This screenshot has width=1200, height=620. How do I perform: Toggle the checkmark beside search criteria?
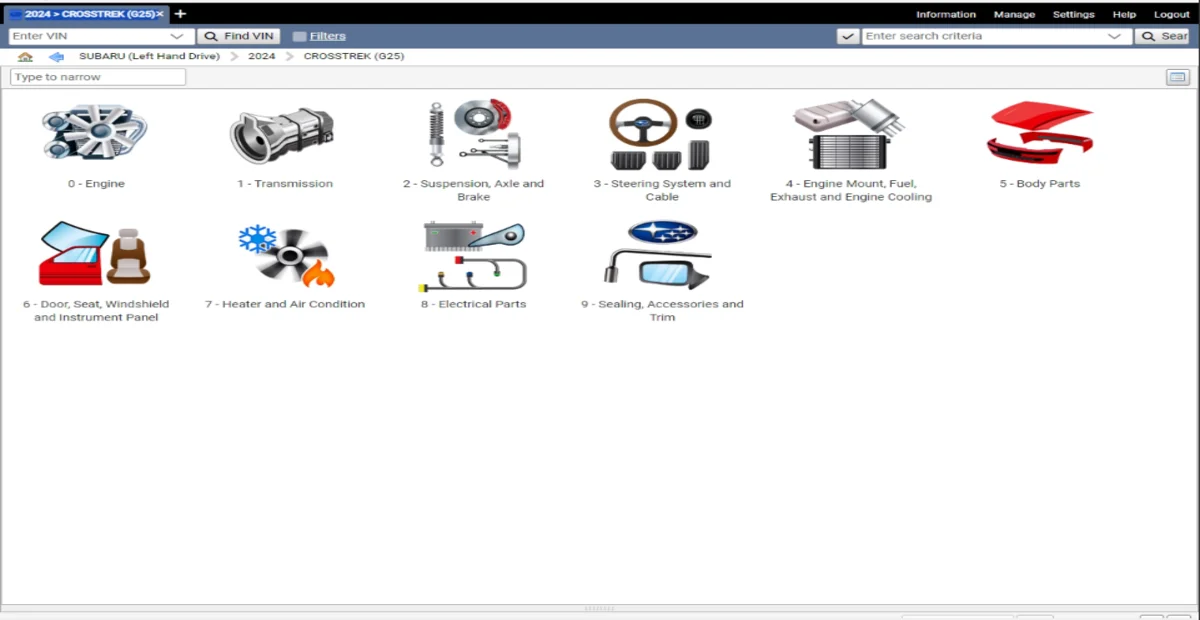[848, 36]
